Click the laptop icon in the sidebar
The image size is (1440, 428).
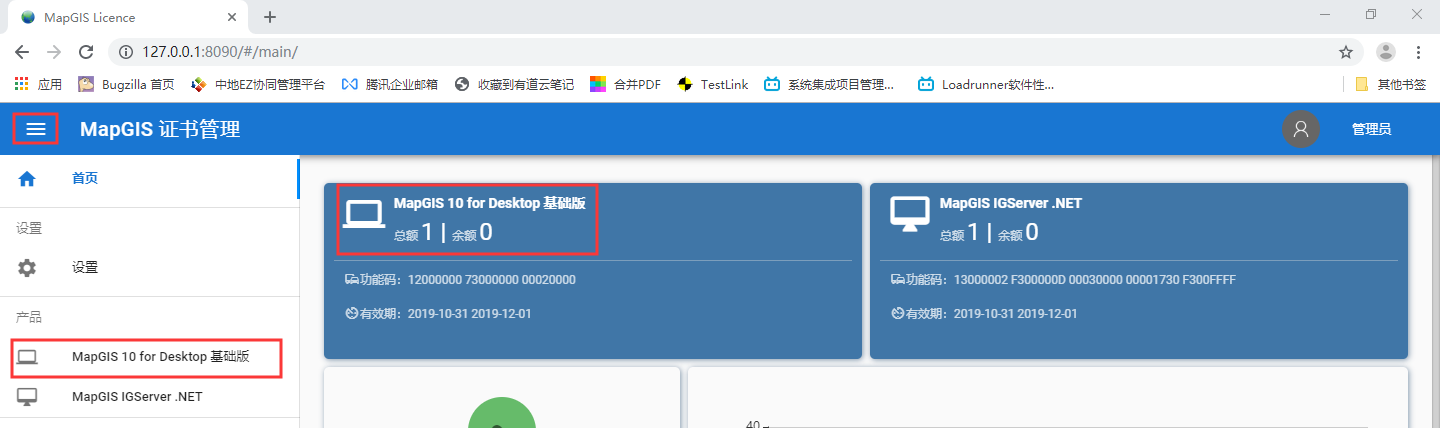(x=27, y=357)
